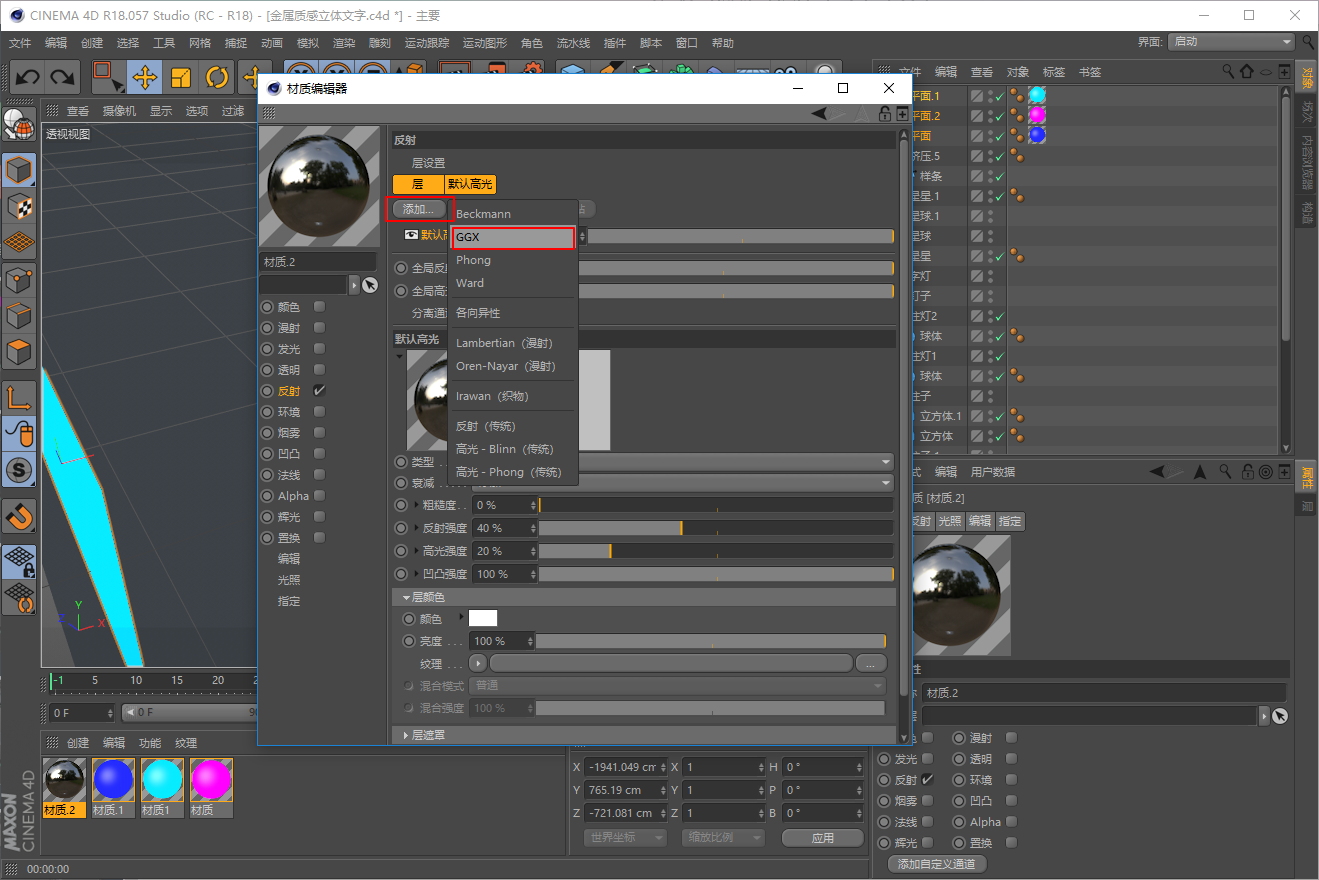Screen dimensions: 1319x880
Task: Open the 世界坐标 dropdown
Action: point(624,837)
